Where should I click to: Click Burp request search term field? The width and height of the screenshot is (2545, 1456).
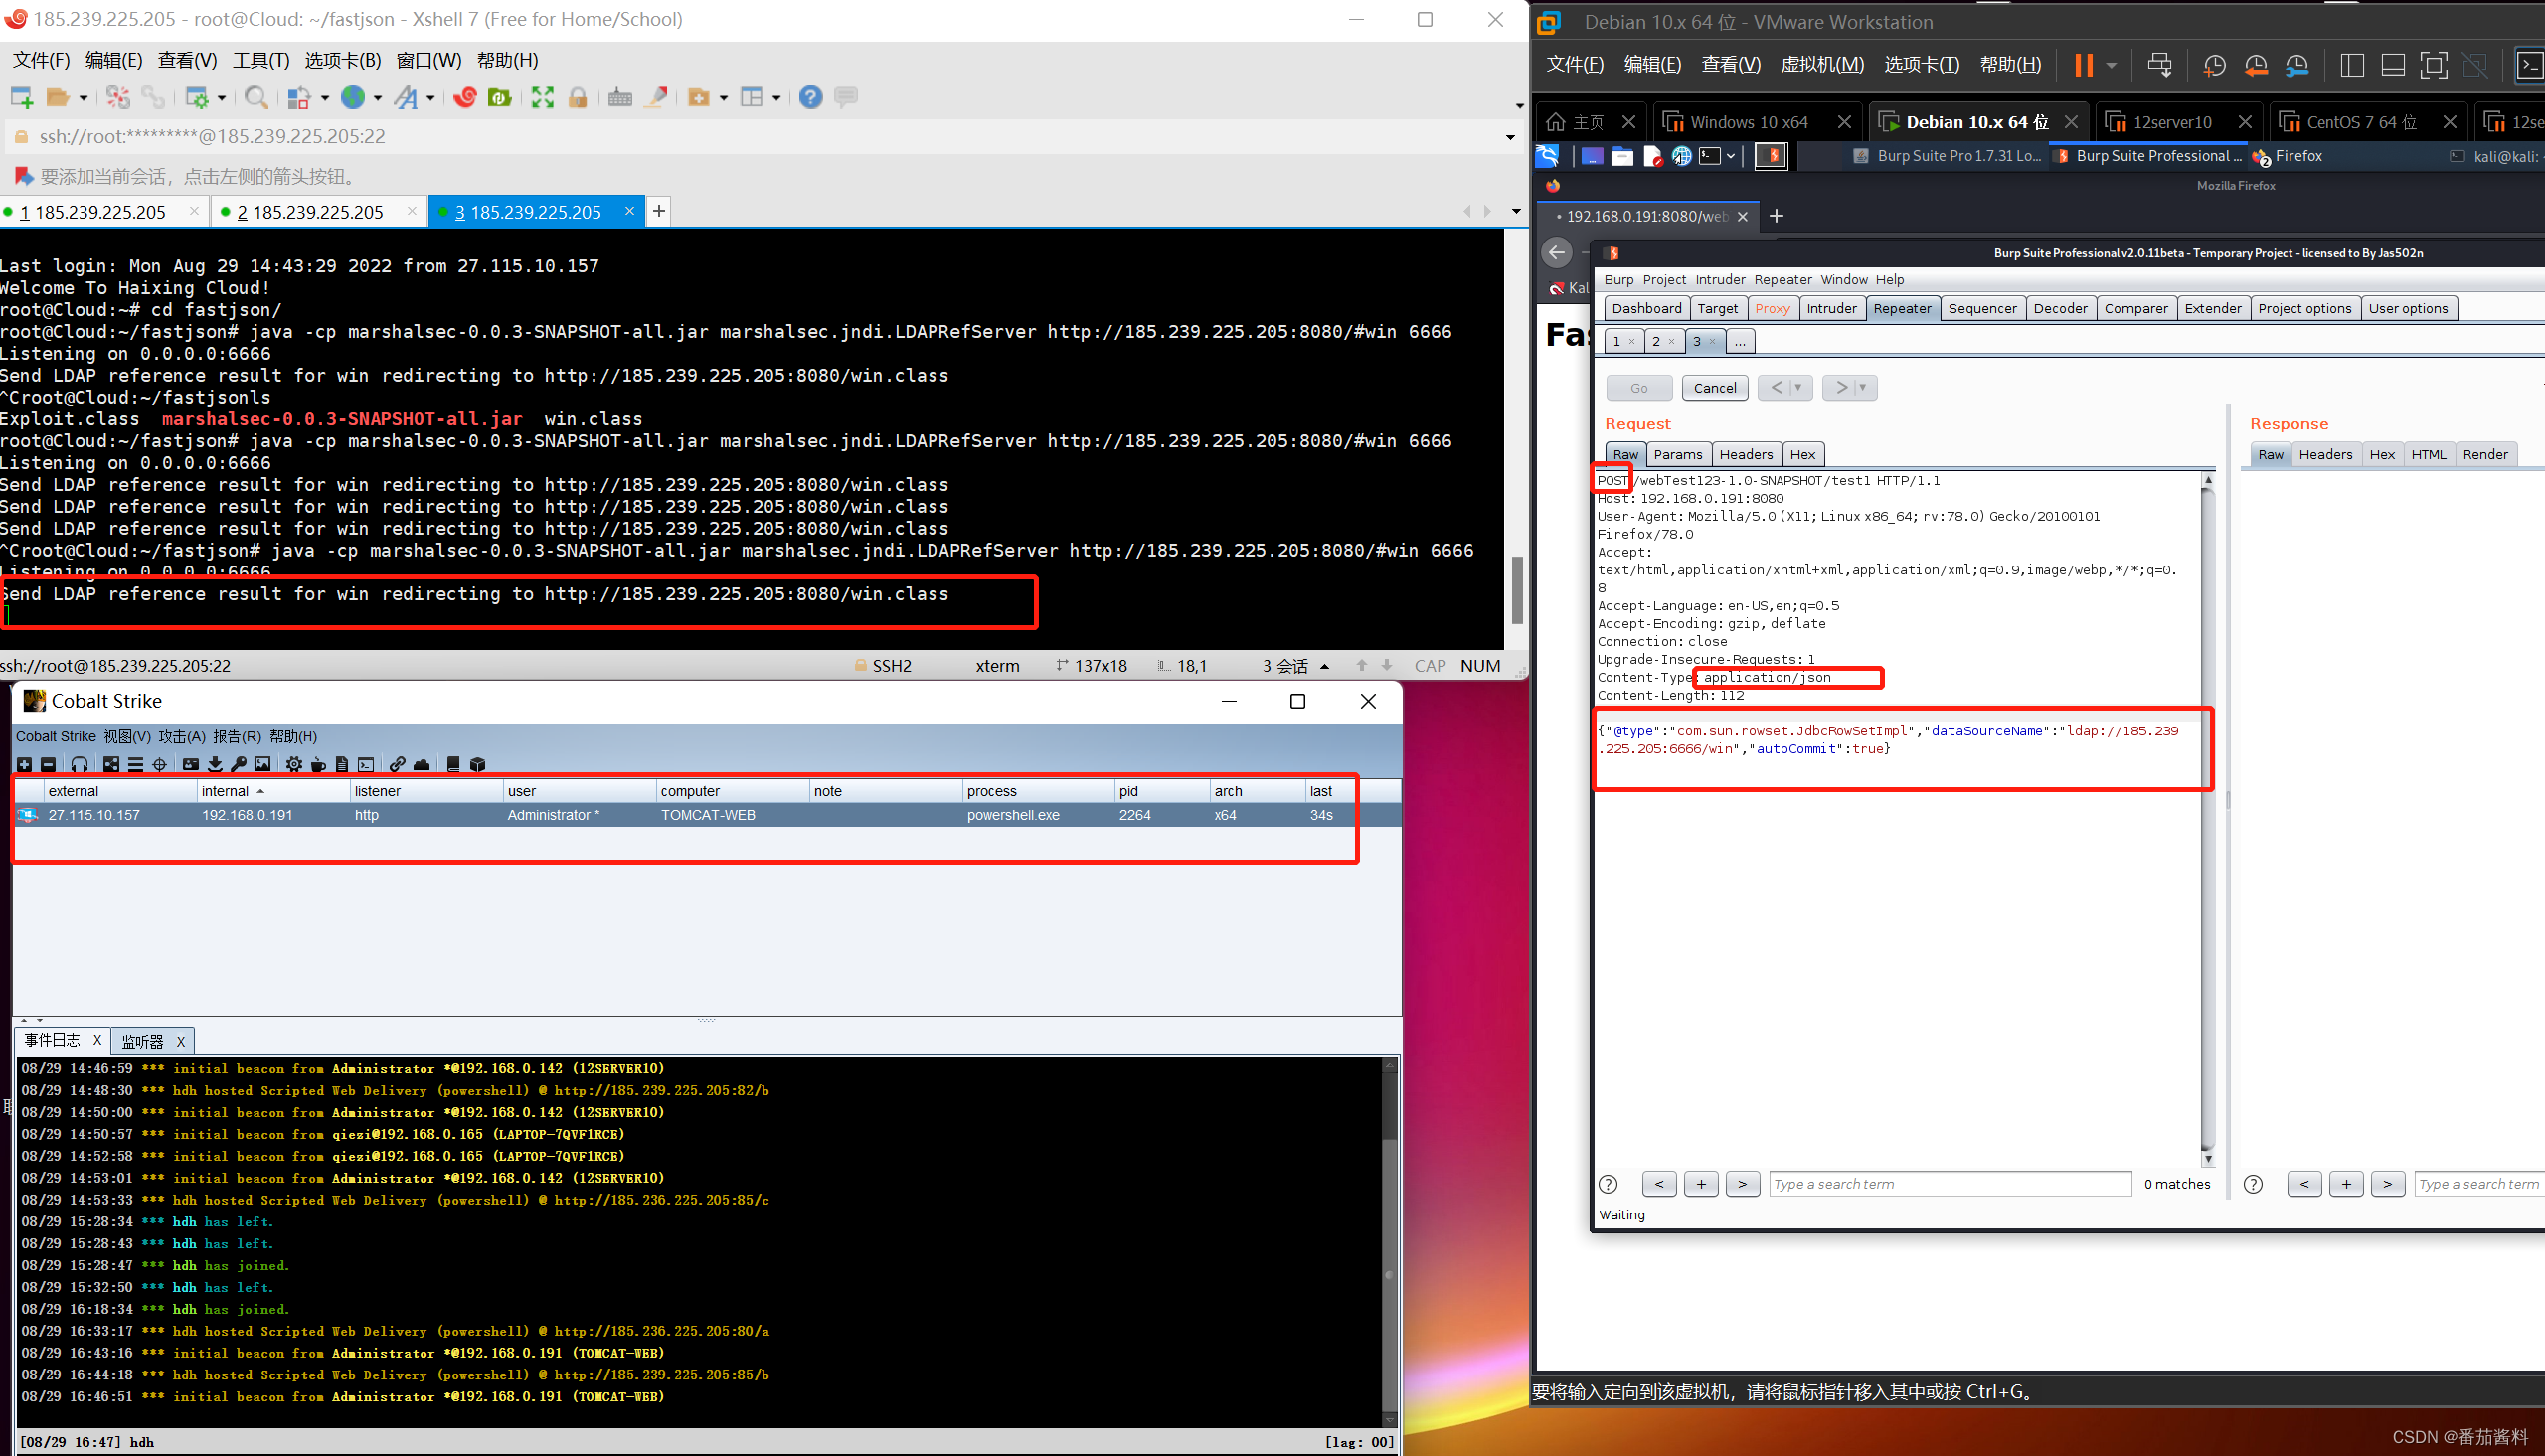(x=1950, y=1184)
